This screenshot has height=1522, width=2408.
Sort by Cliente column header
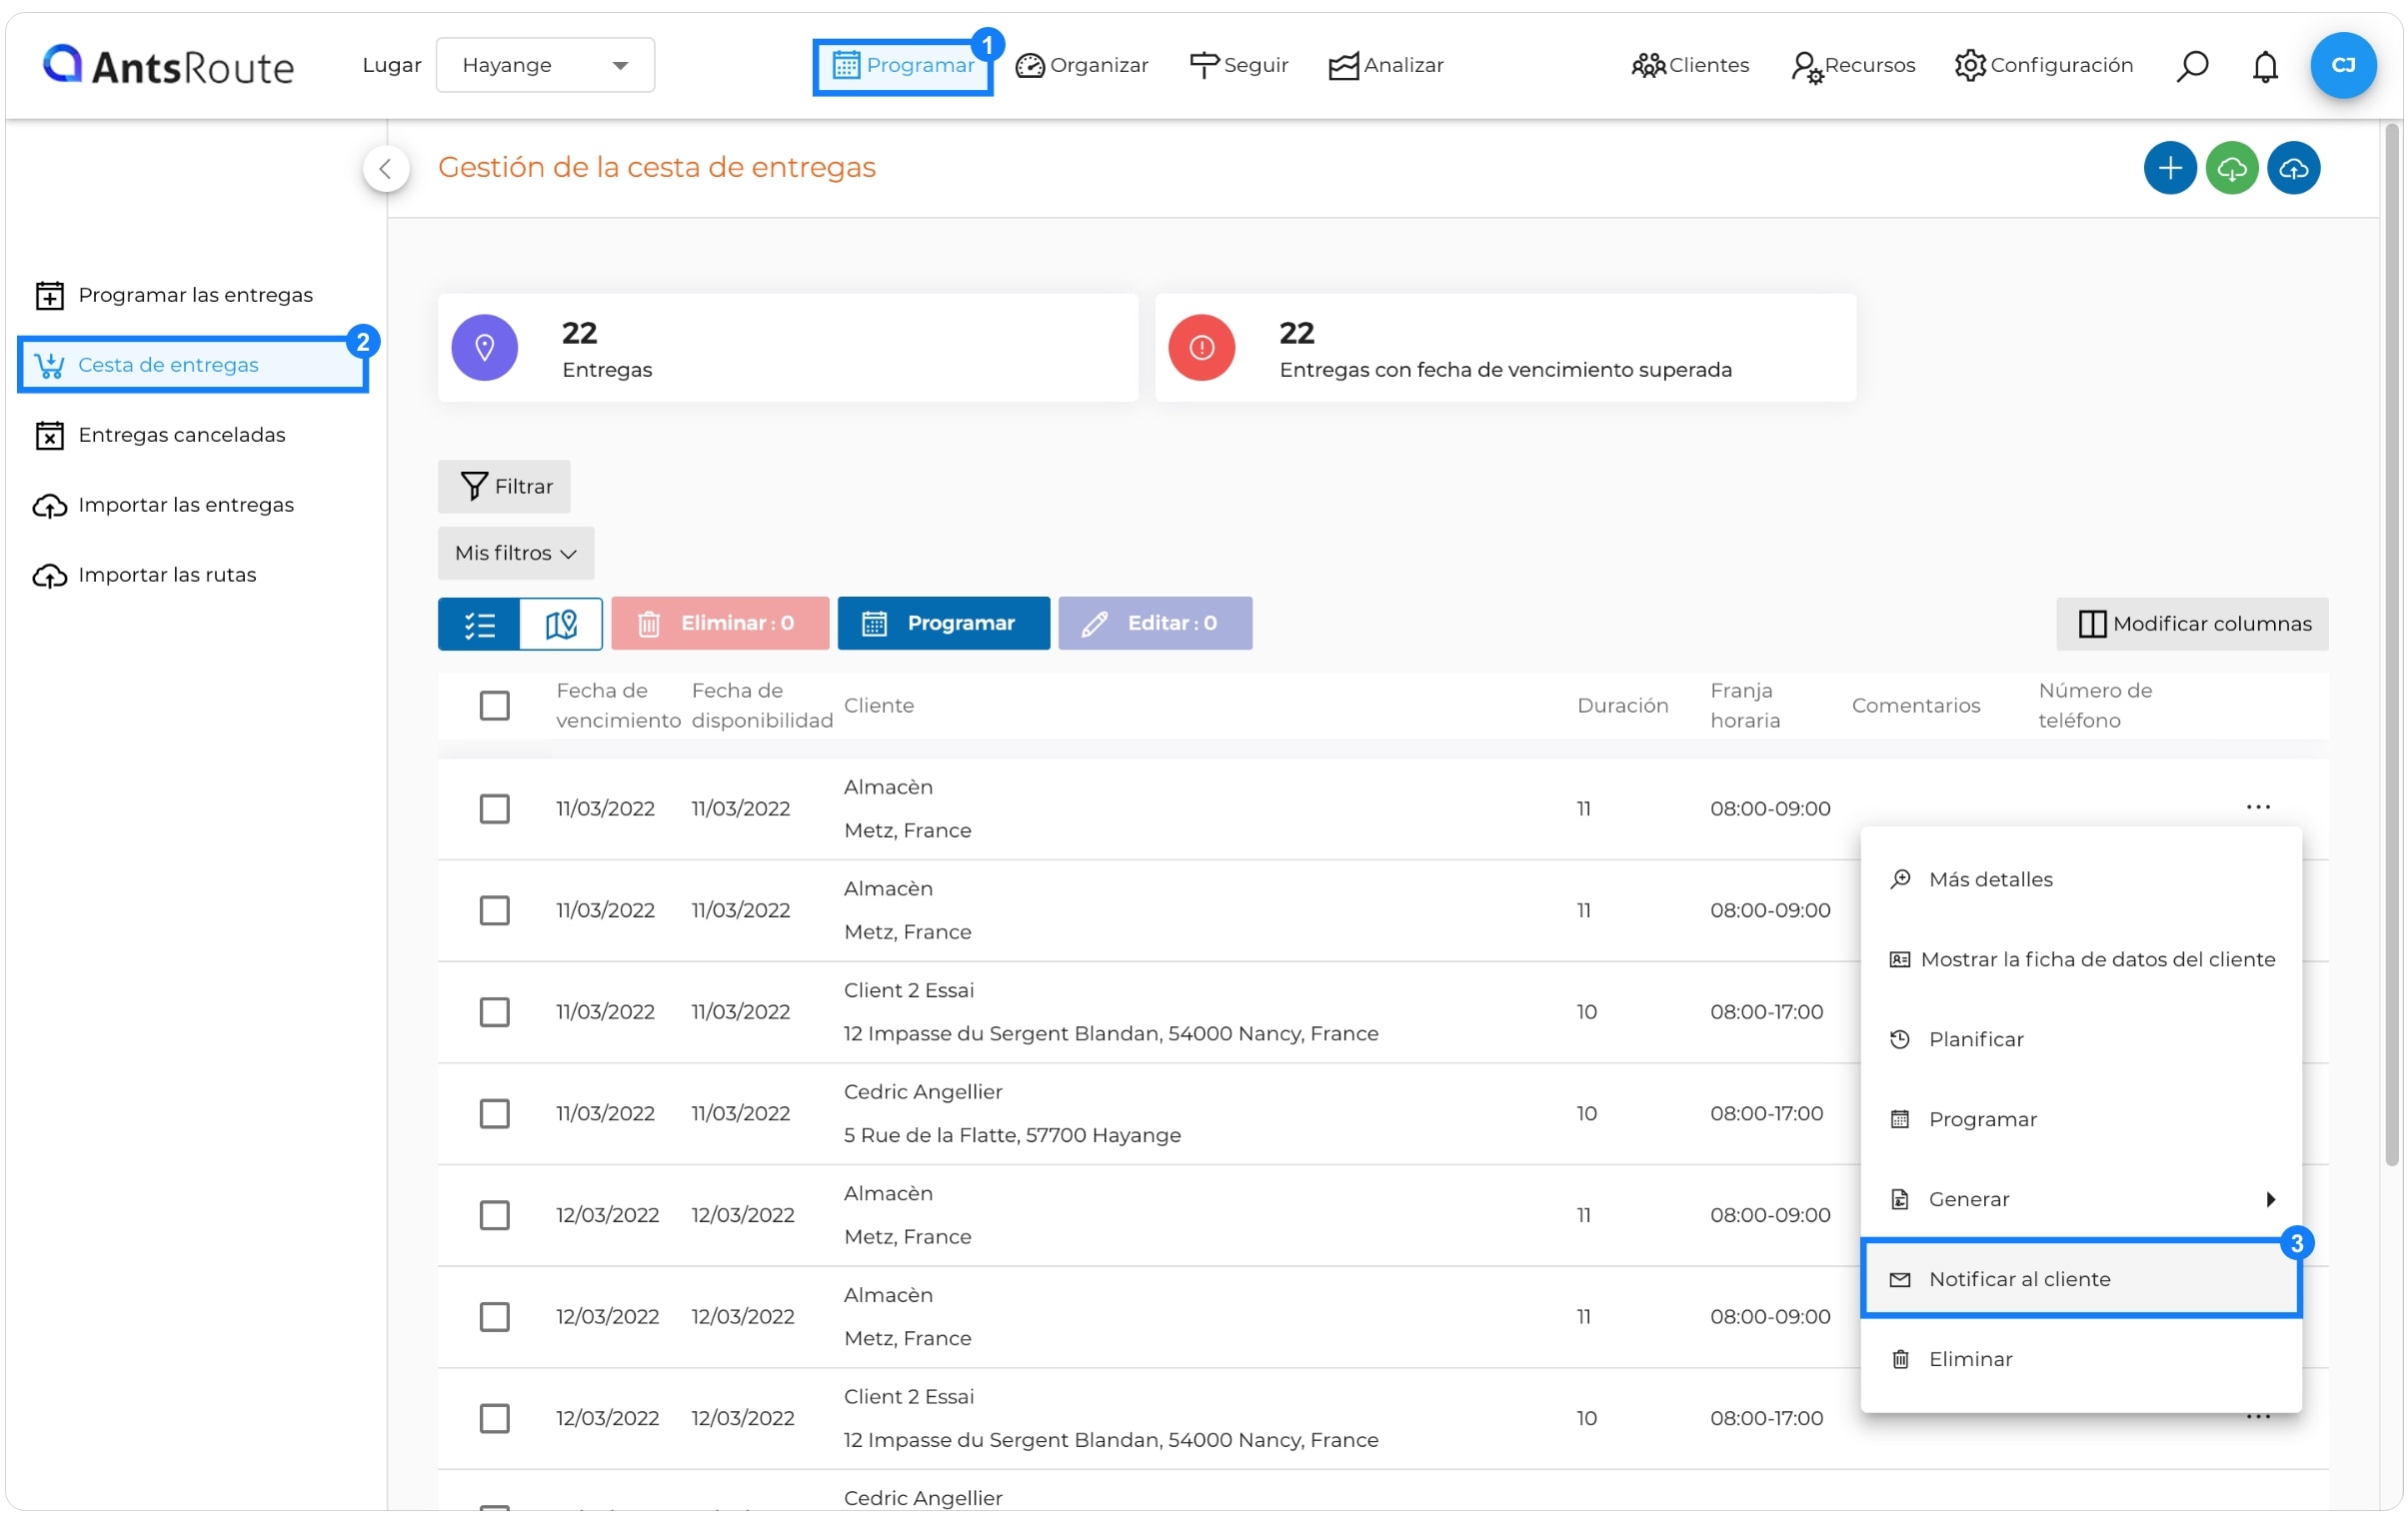click(x=878, y=706)
